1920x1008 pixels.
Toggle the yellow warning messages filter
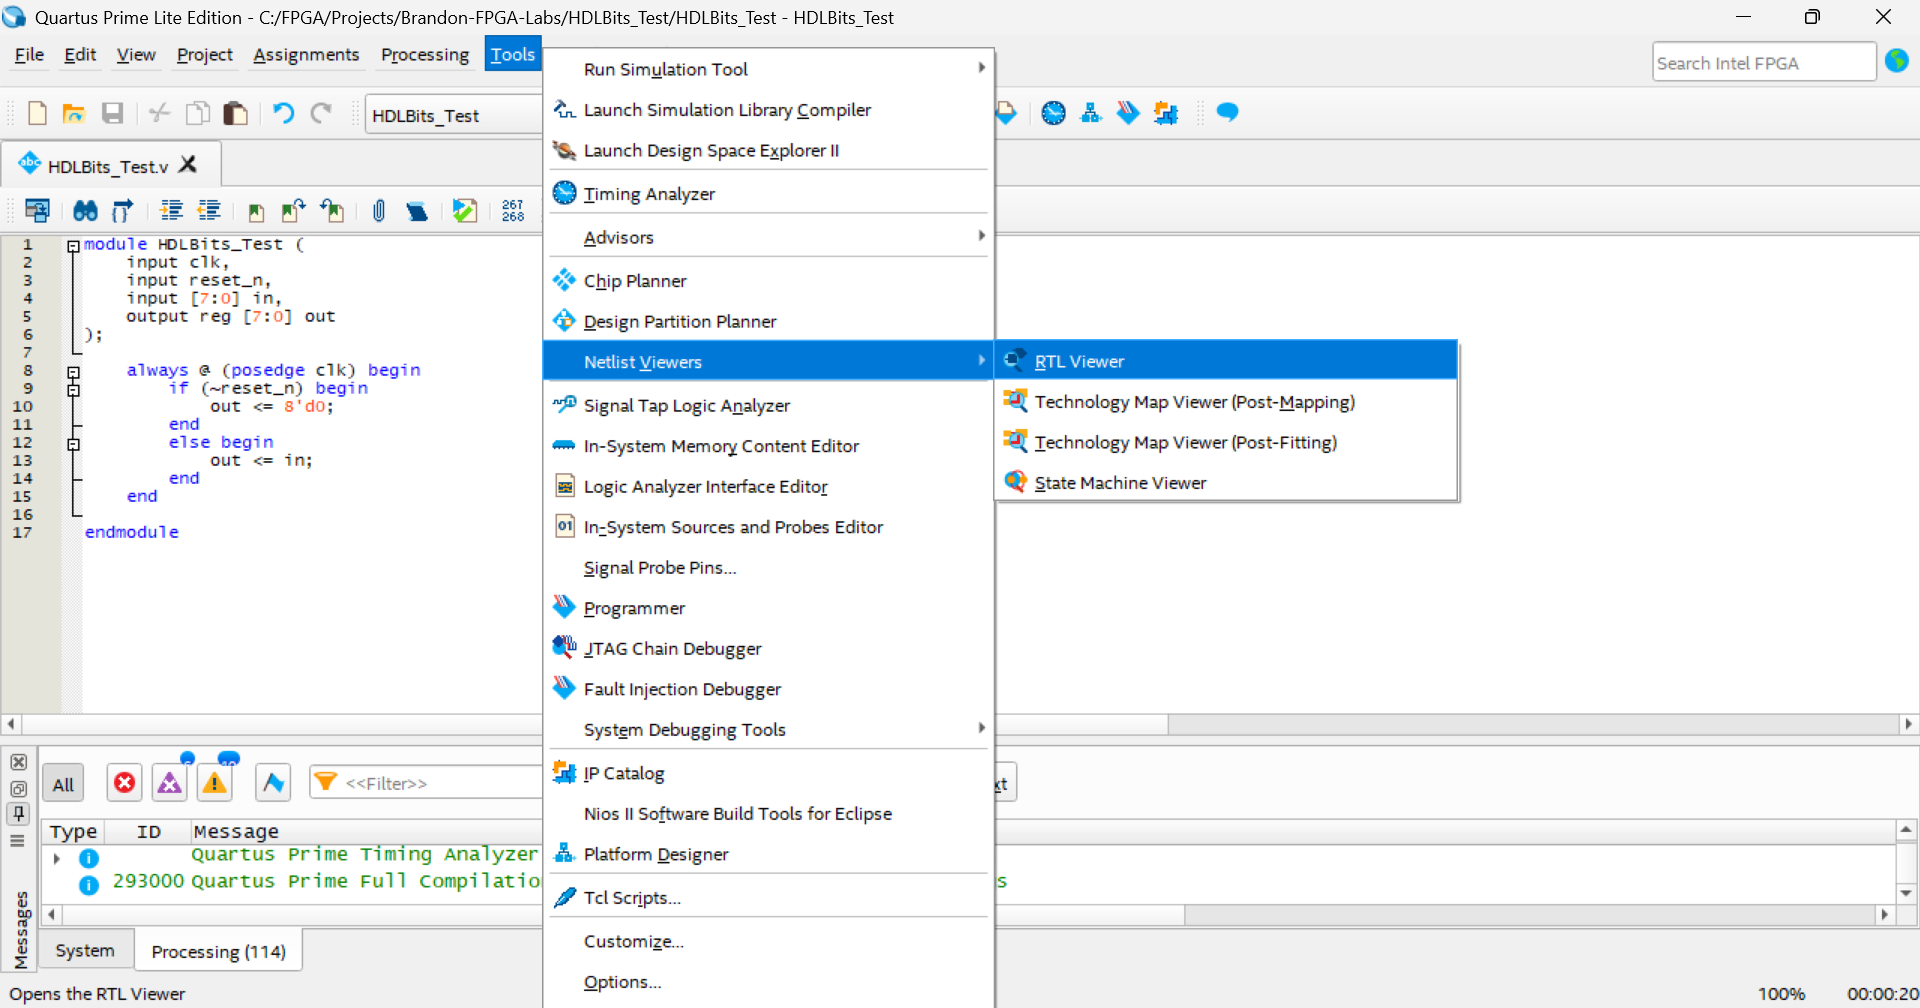(x=215, y=783)
